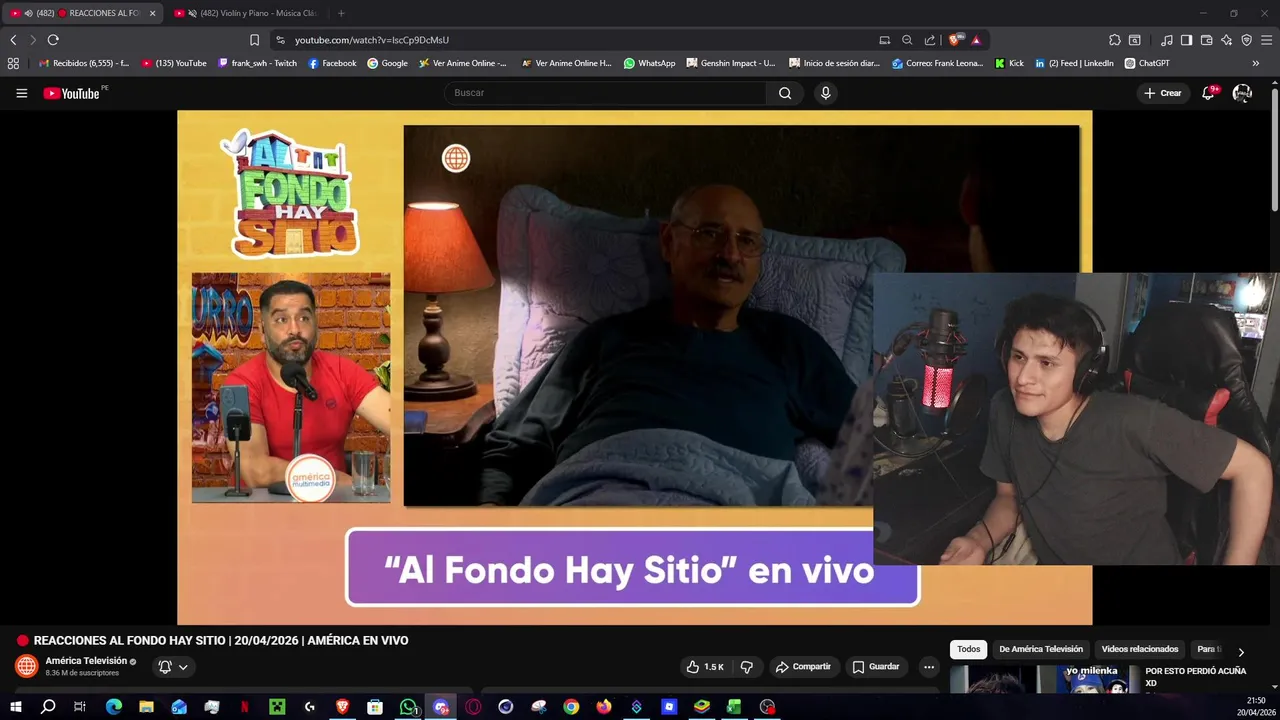Click Brave Shields lion icon in address bar

(956, 40)
